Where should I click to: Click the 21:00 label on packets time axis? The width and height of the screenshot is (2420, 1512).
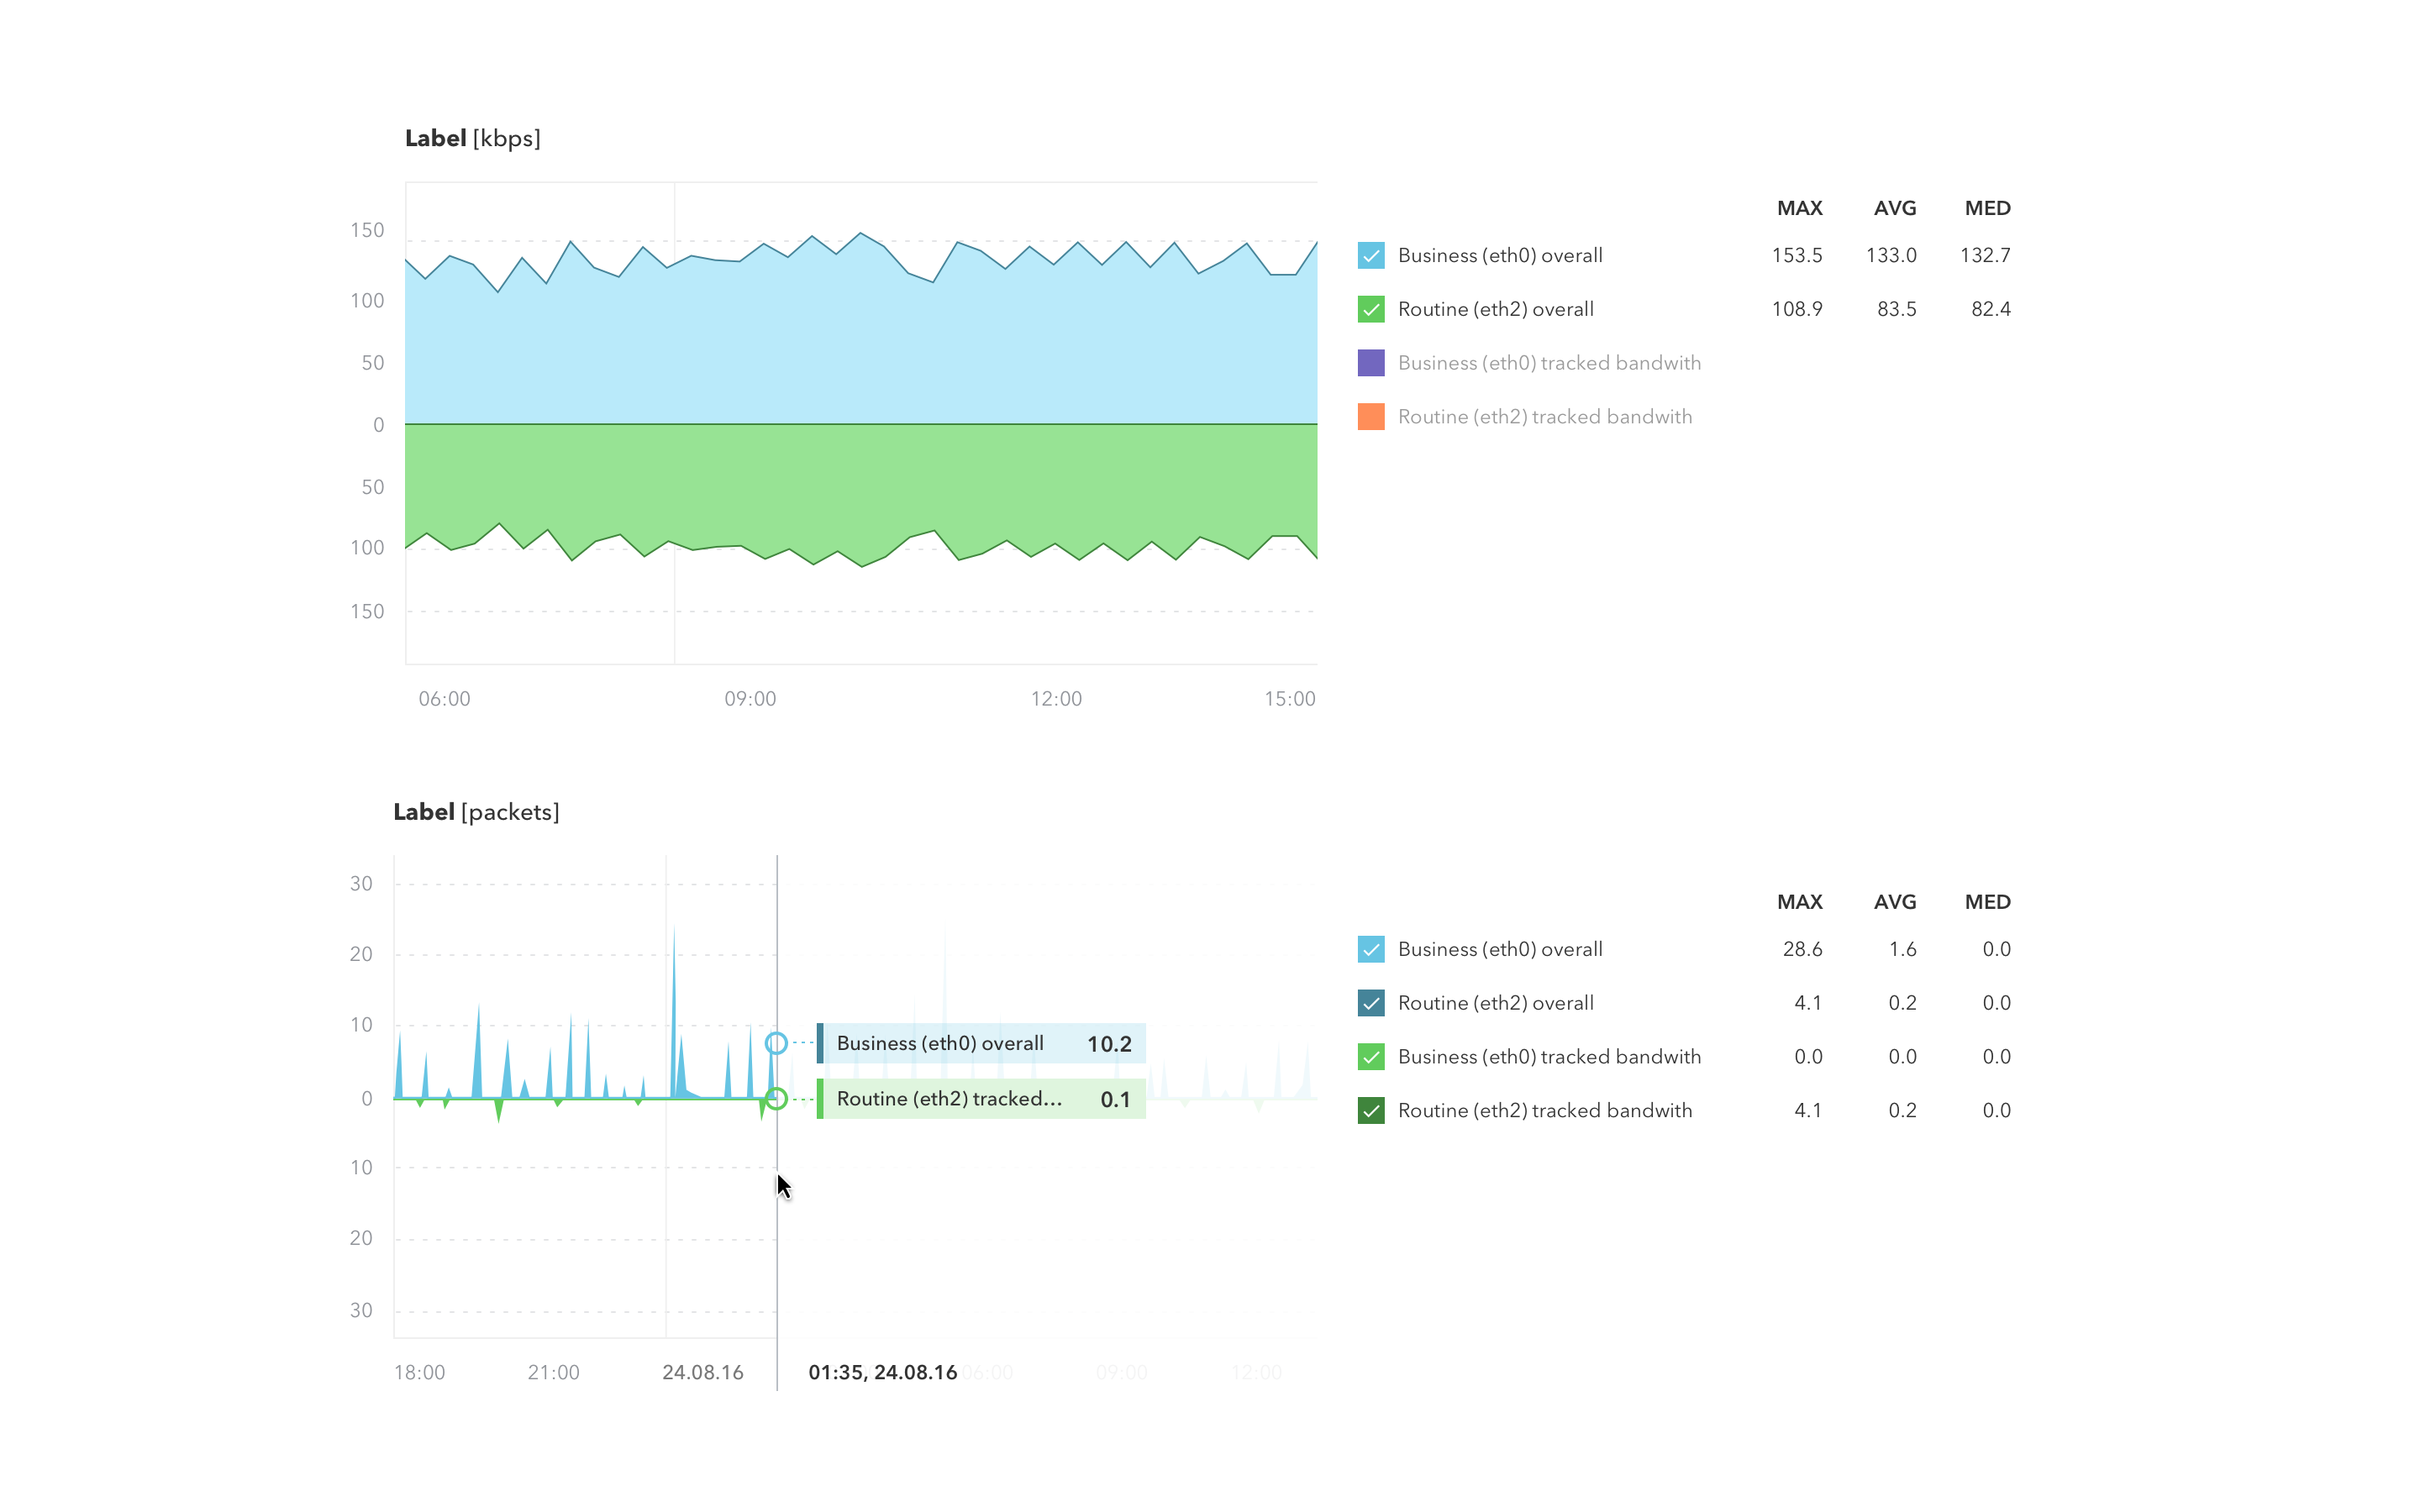tap(553, 1373)
